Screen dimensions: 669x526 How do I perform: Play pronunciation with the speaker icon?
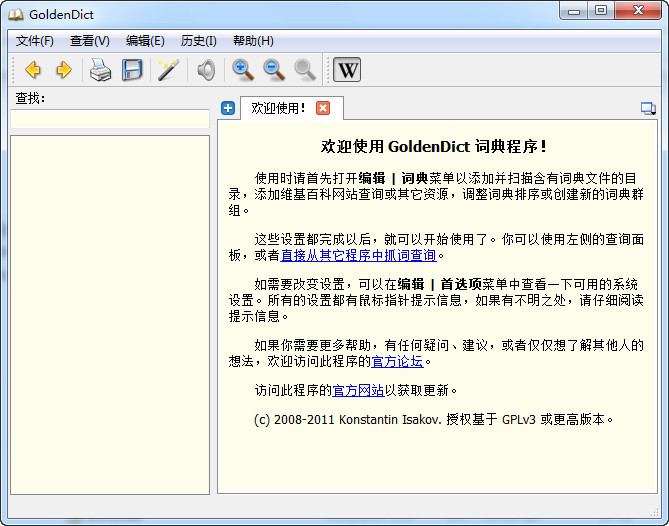(x=206, y=70)
